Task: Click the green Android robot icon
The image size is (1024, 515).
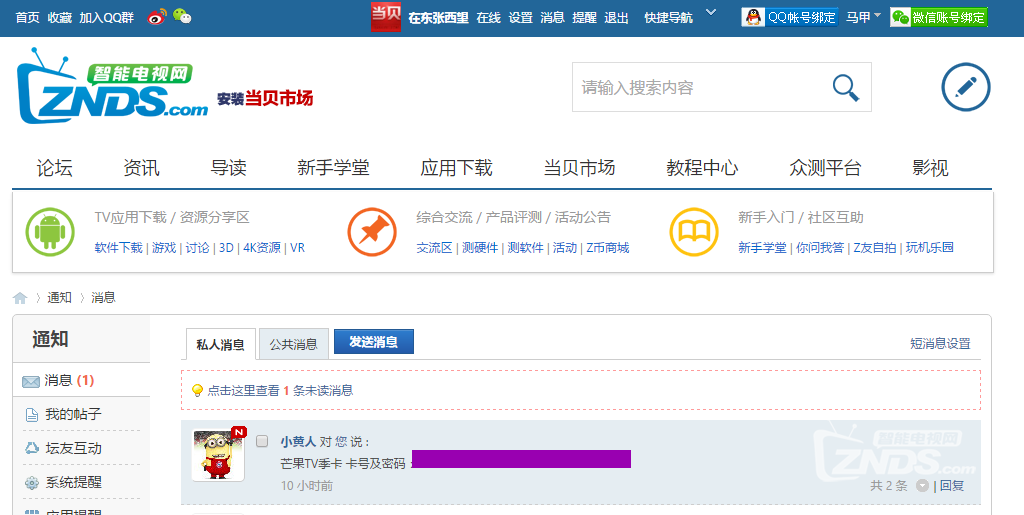Action: (x=50, y=232)
